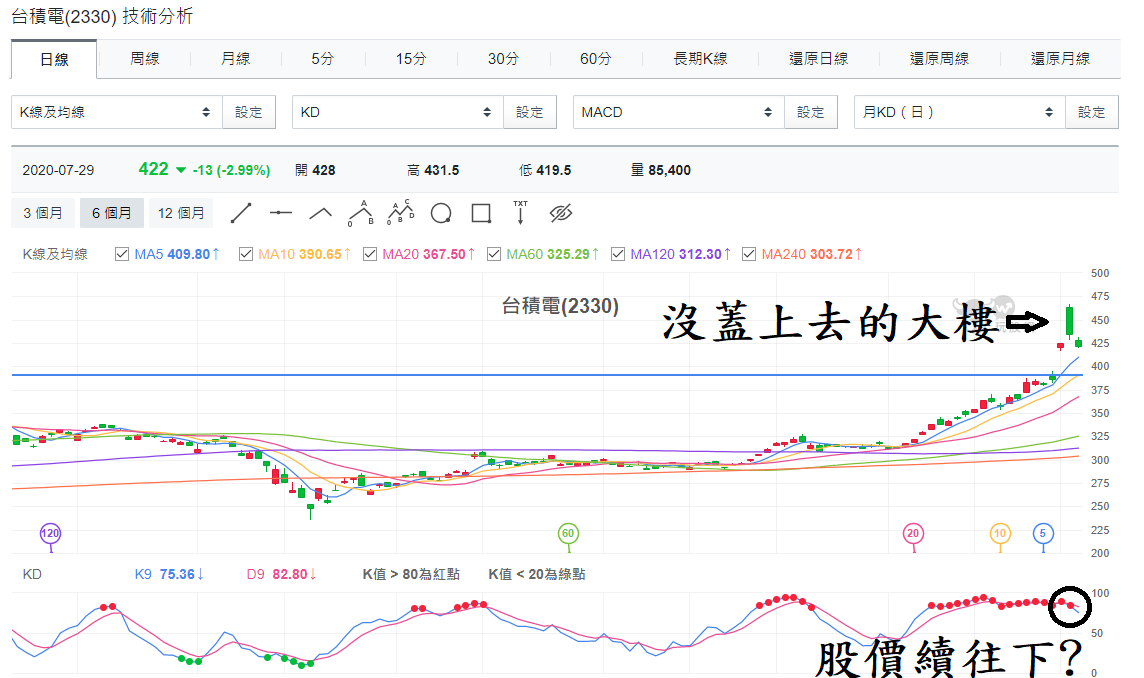Screen dimensions: 1144x678
Task: Select the 3 個月 range button
Action: [42, 213]
